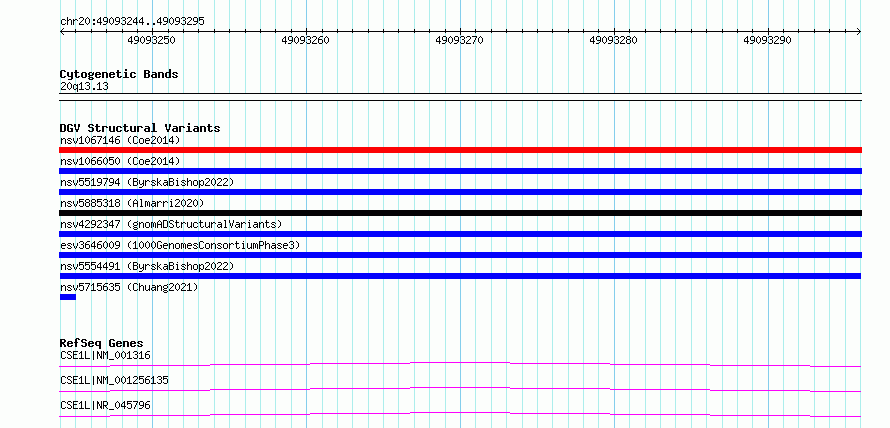This screenshot has height=428, width=890.
Task: Open variant esv3646009 (1000GenomesConsortiumPhase3) label
Action: [180, 245]
